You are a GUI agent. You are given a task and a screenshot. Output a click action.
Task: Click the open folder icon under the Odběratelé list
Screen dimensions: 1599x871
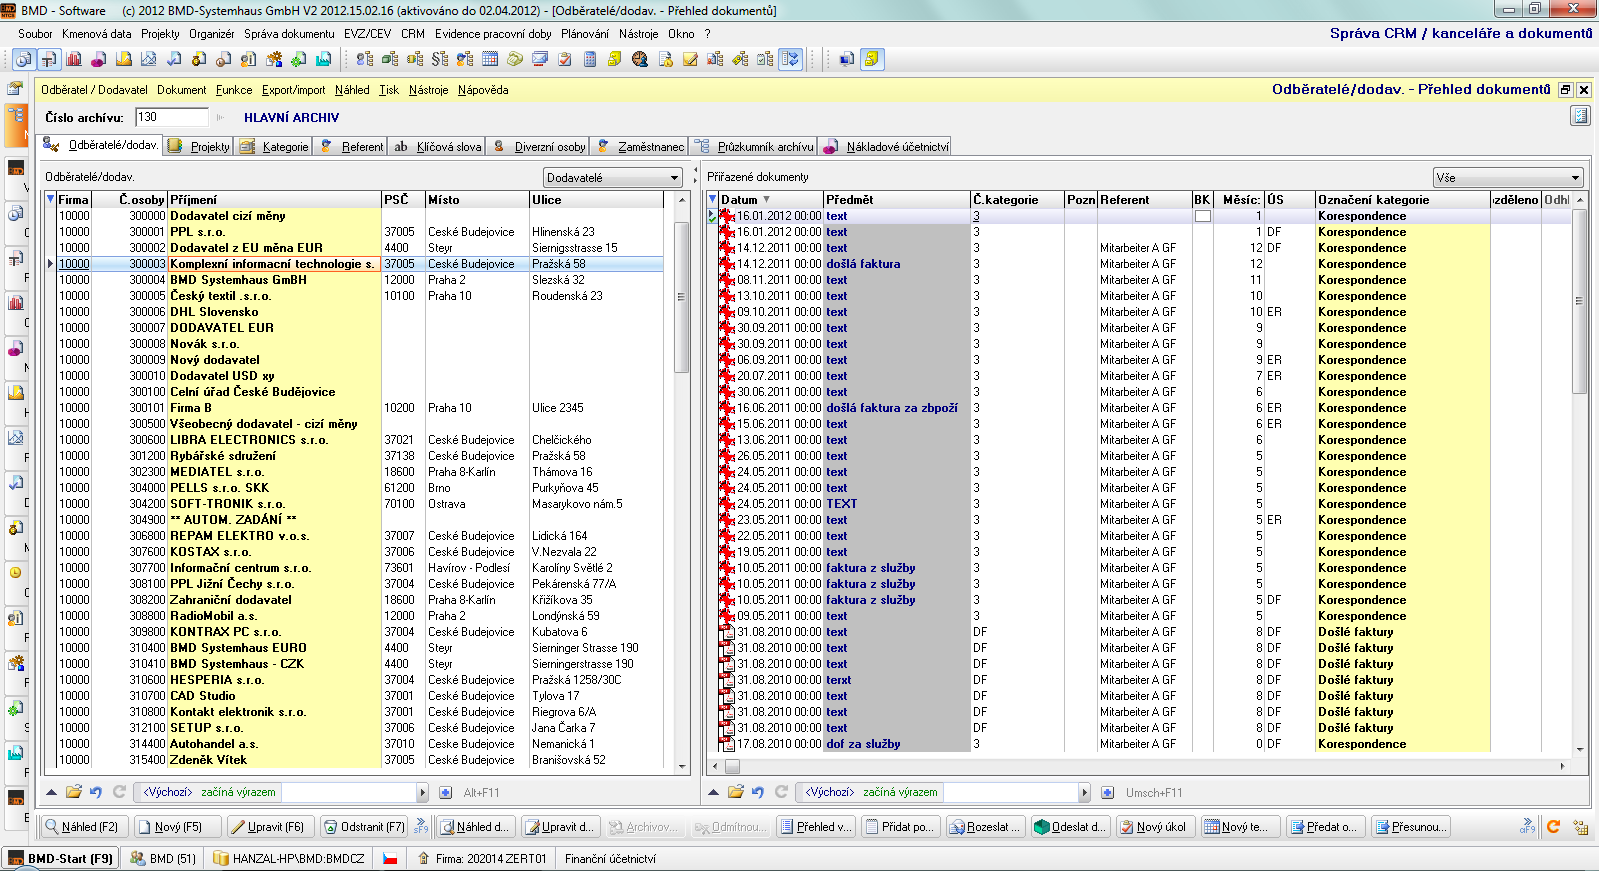coord(74,792)
